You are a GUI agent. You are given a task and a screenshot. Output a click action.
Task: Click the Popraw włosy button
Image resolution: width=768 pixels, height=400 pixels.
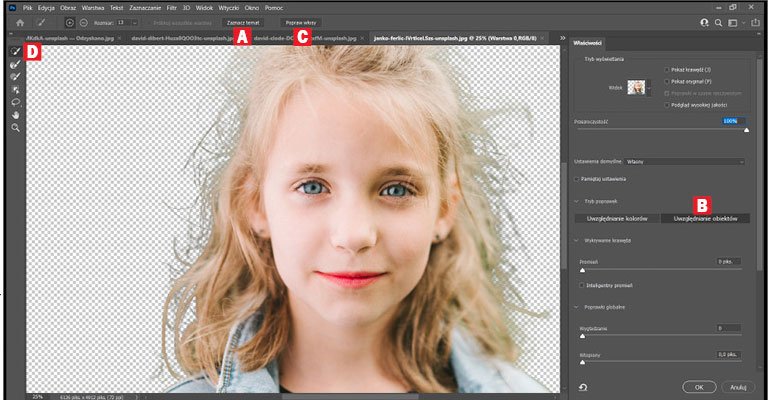coord(301,23)
